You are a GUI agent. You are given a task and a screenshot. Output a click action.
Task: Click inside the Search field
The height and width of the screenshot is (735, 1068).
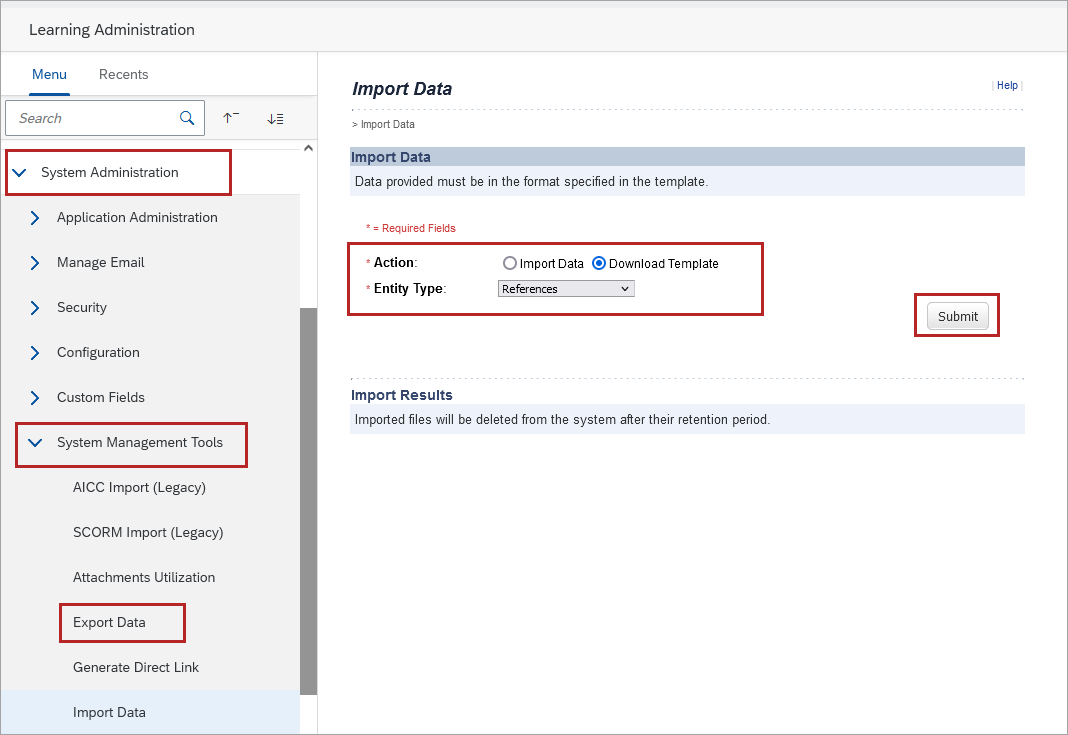point(90,118)
